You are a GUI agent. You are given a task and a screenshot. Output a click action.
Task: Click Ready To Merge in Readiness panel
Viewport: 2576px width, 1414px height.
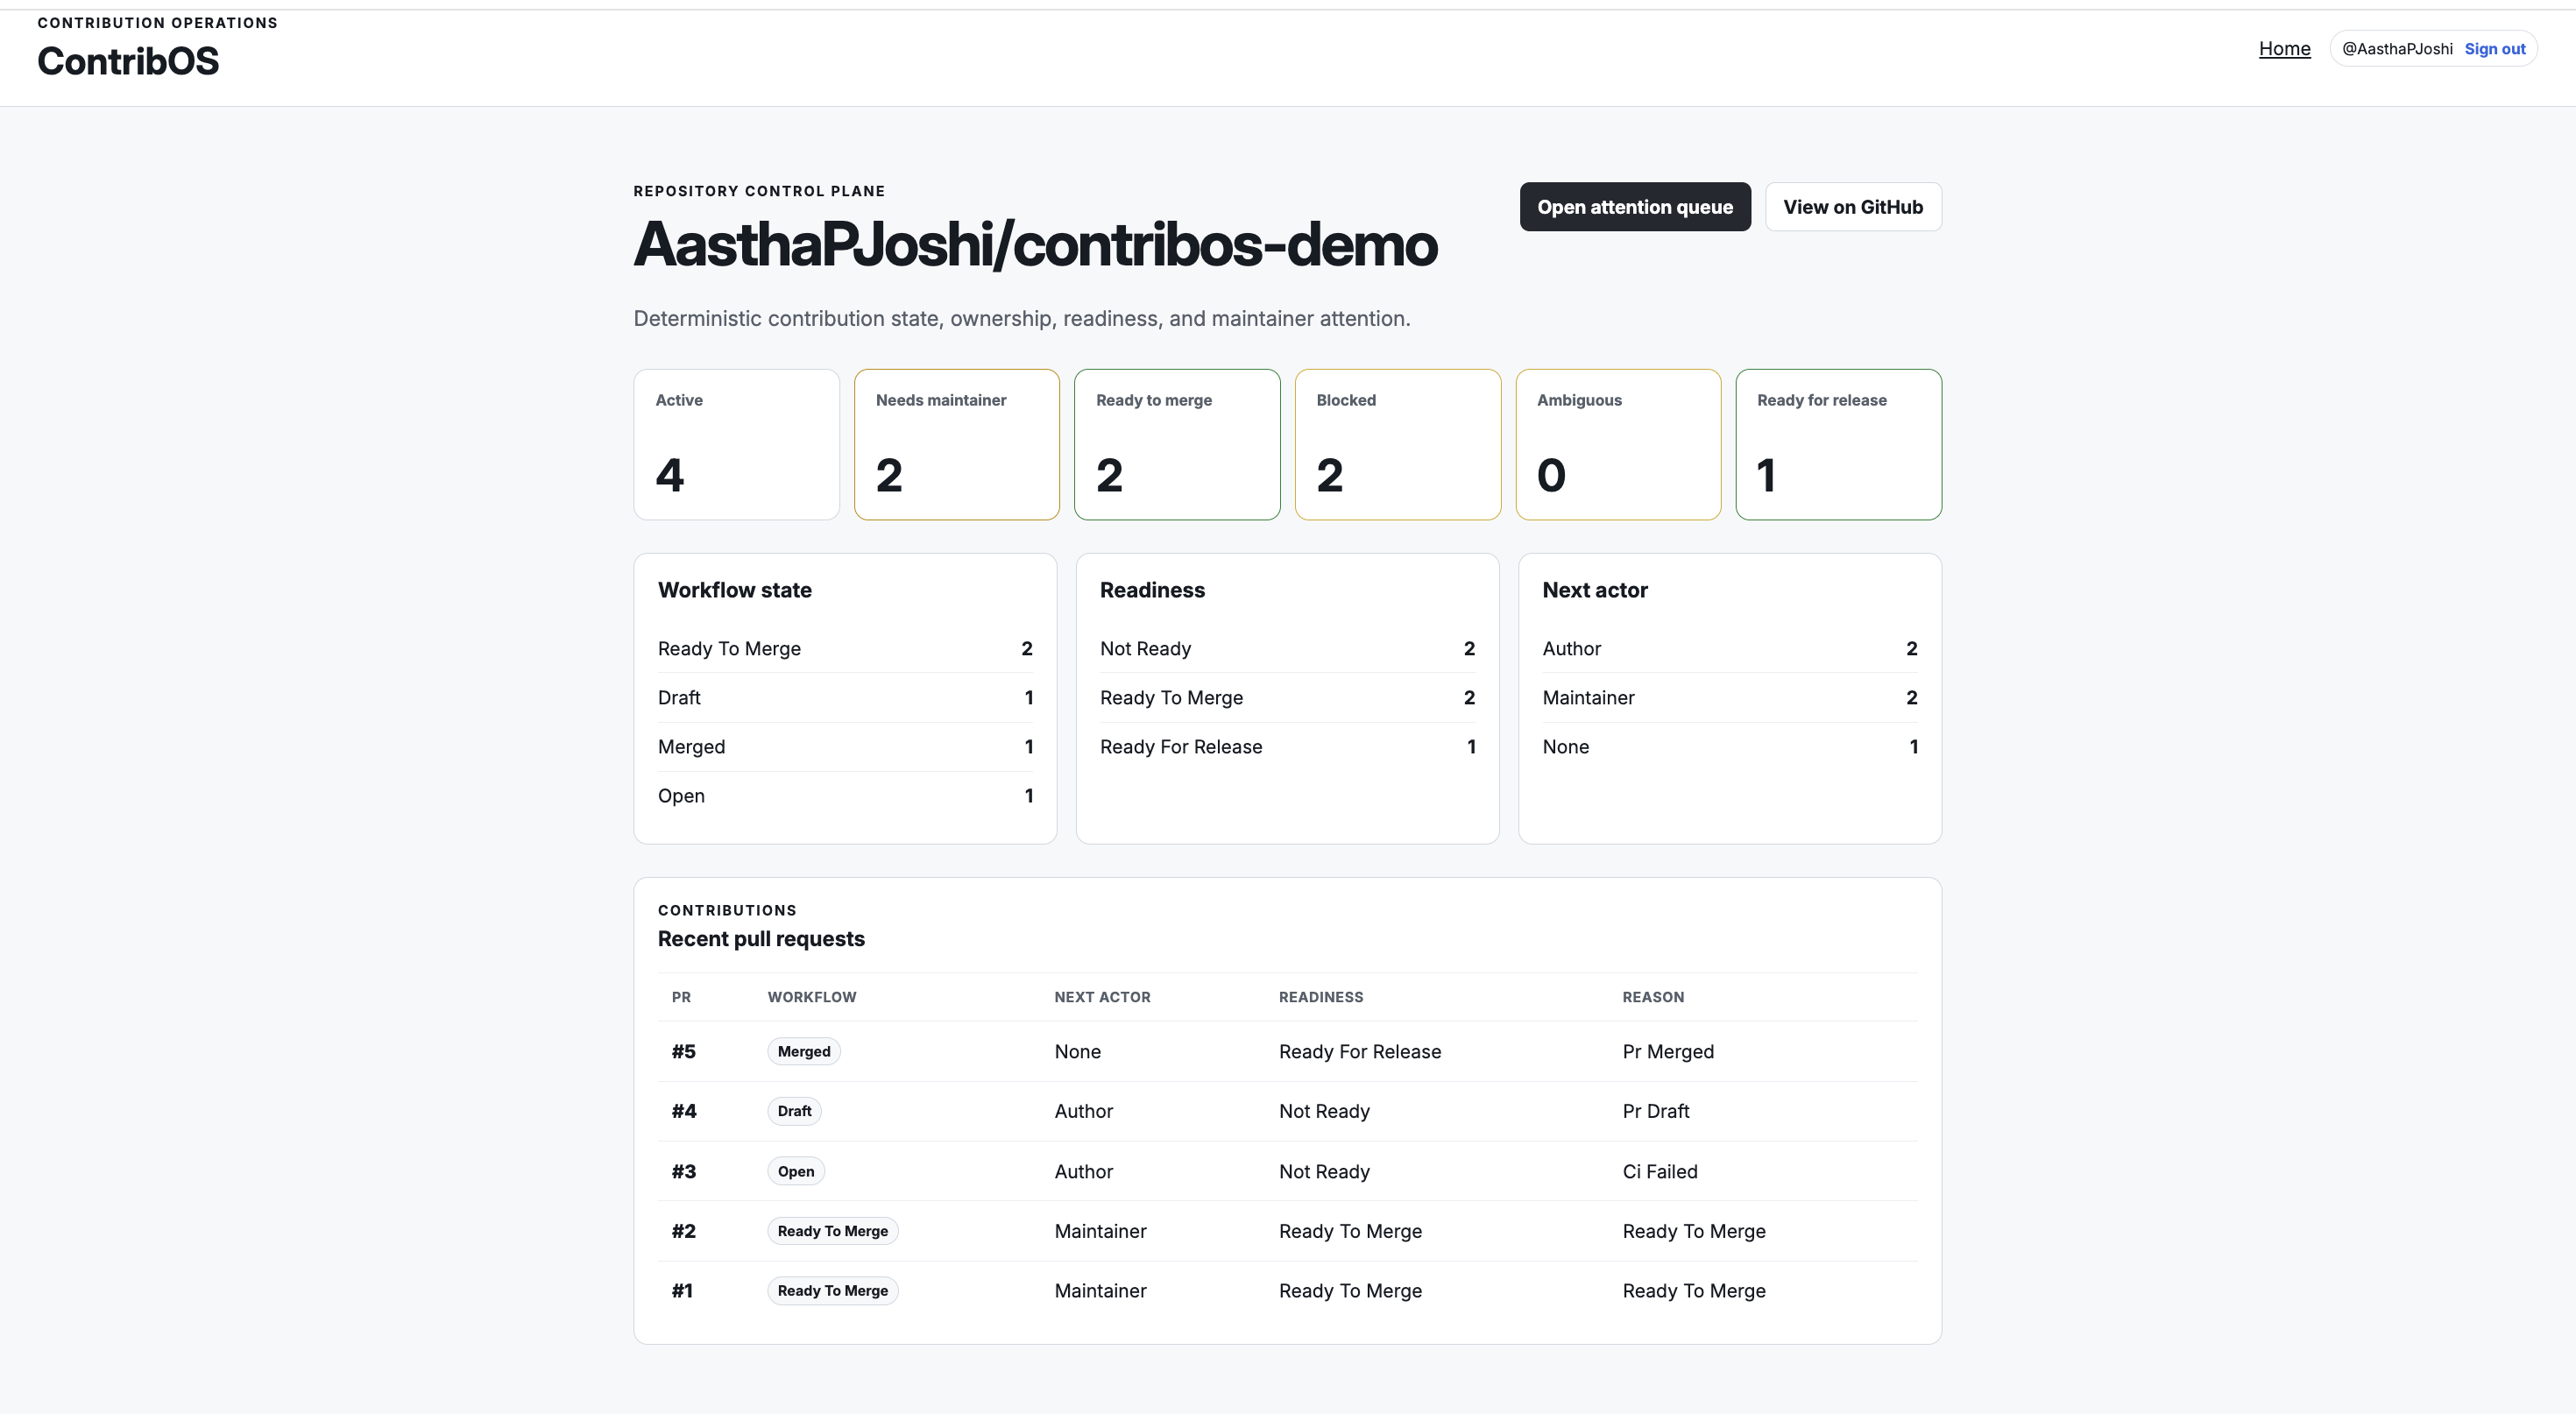point(1287,698)
